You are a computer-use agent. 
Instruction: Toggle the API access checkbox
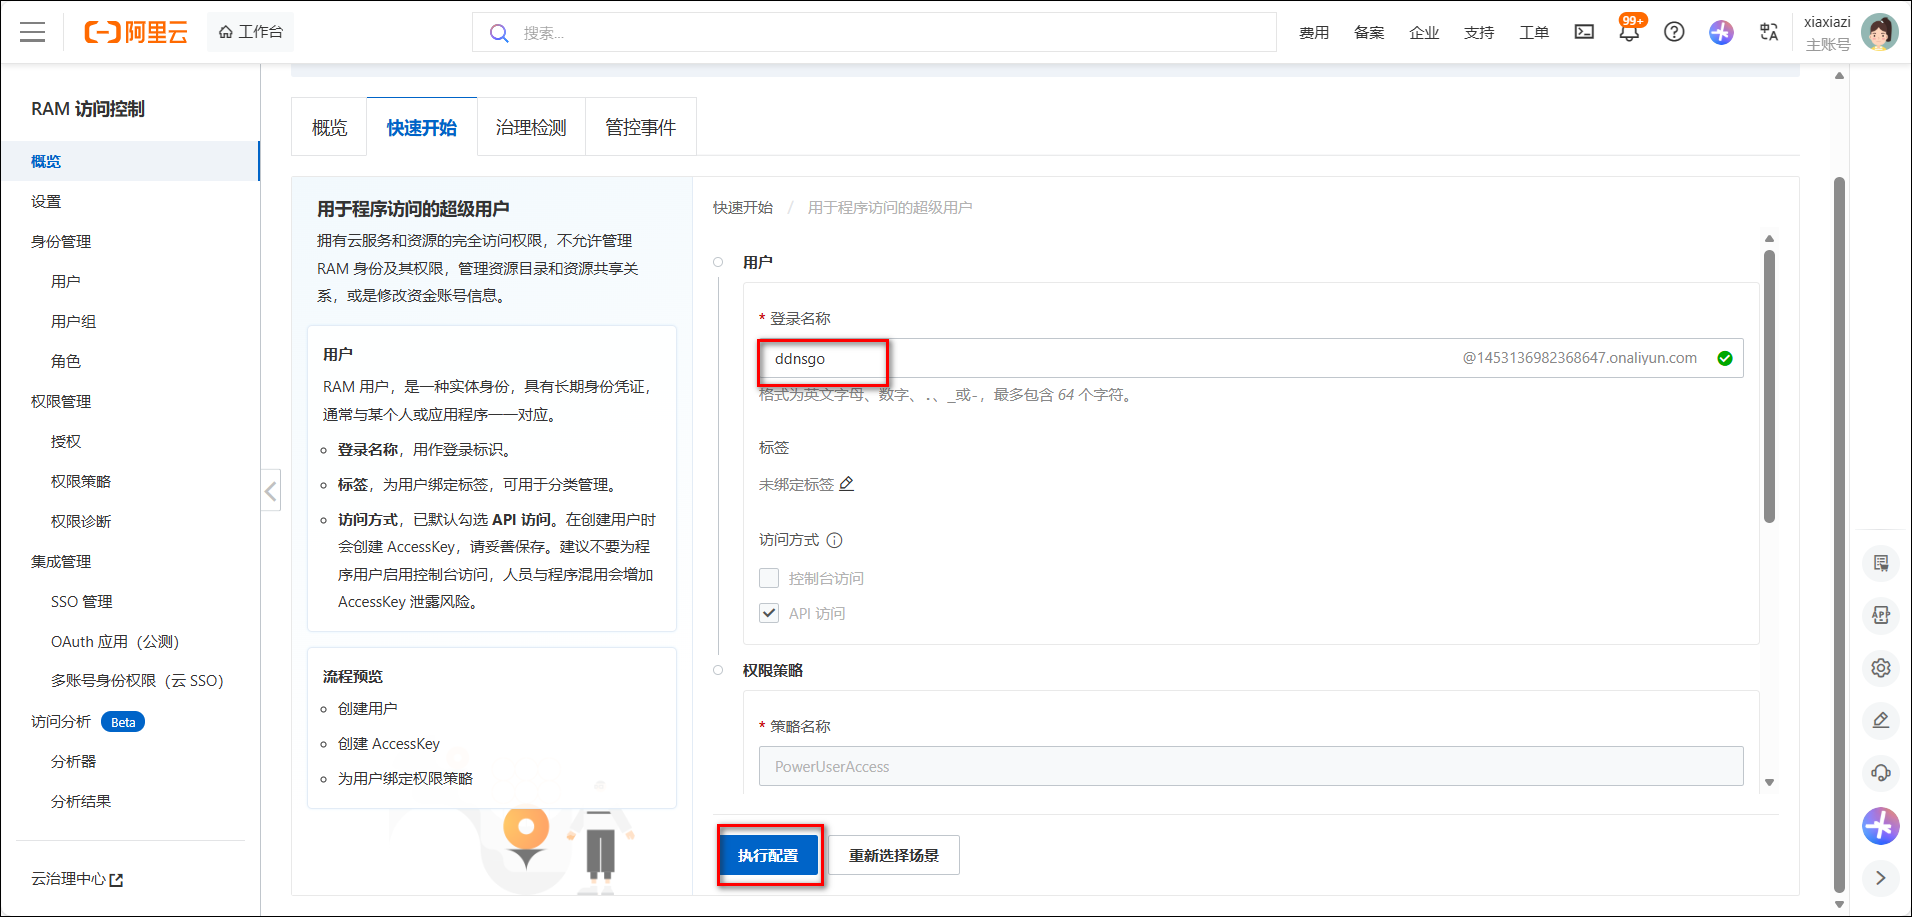pyautogui.click(x=769, y=613)
